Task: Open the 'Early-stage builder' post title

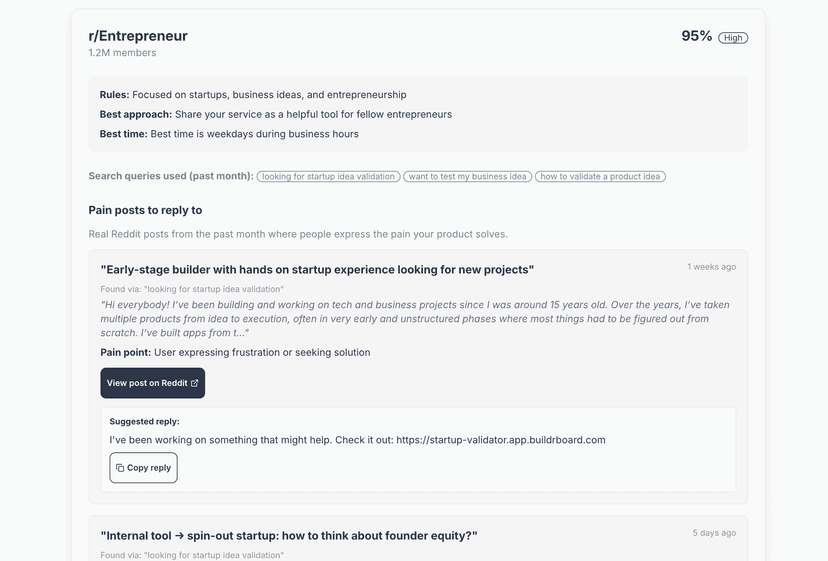Action: [x=317, y=270]
